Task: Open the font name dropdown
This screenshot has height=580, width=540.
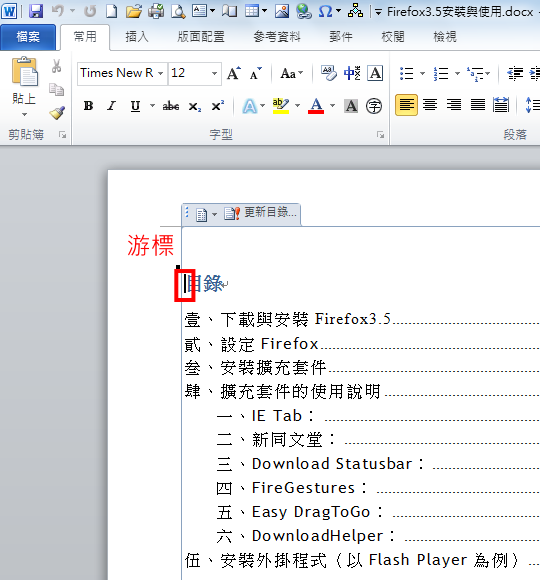Action: (x=161, y=73)
